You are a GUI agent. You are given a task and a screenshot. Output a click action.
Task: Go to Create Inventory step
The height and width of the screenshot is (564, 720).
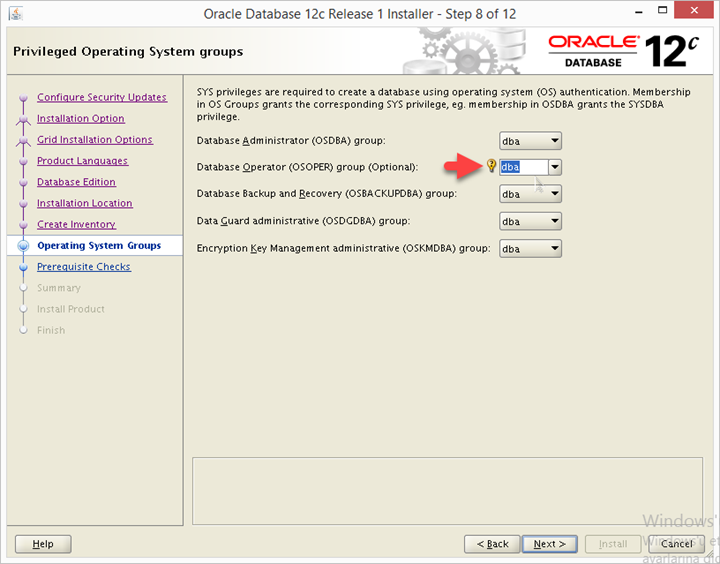tap(76, 224)
